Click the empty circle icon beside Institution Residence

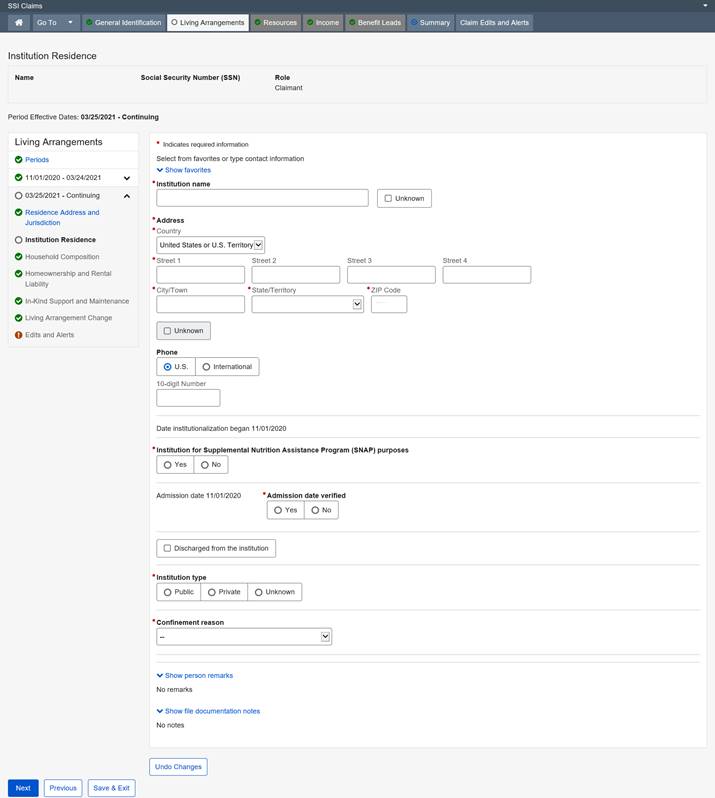point(18,240)
